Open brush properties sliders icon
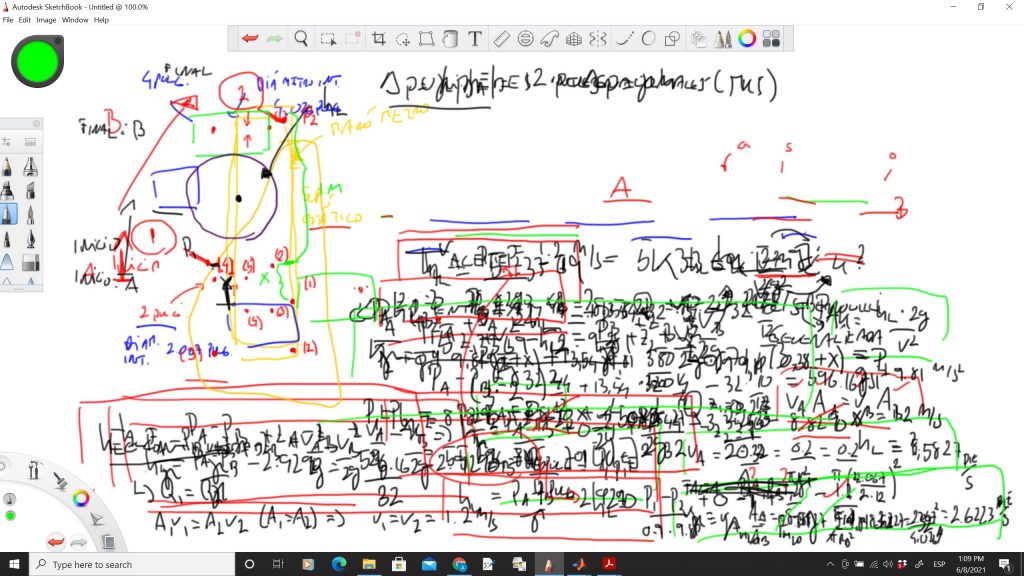The image size is (1024, 576). (x=7, y=142)
